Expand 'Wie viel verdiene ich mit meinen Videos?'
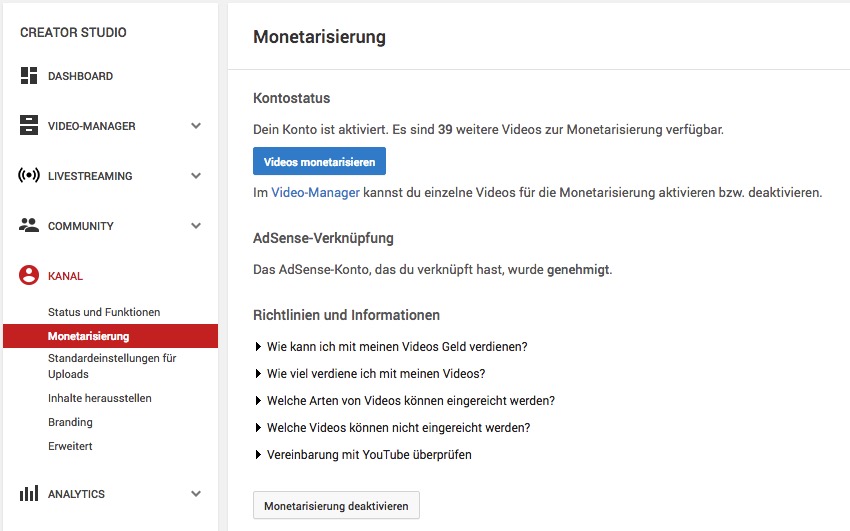This screenshot has width=850, height=531. click(x=370, y=374)
